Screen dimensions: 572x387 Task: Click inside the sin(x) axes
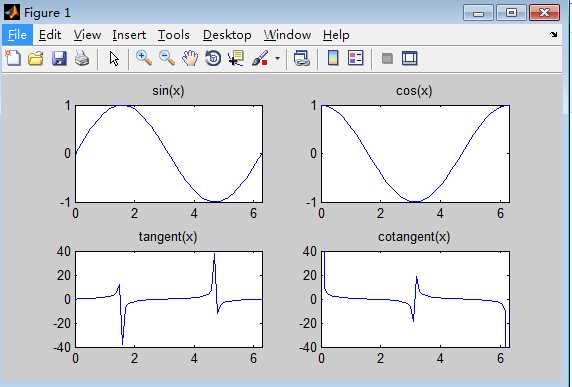point(169,154)
